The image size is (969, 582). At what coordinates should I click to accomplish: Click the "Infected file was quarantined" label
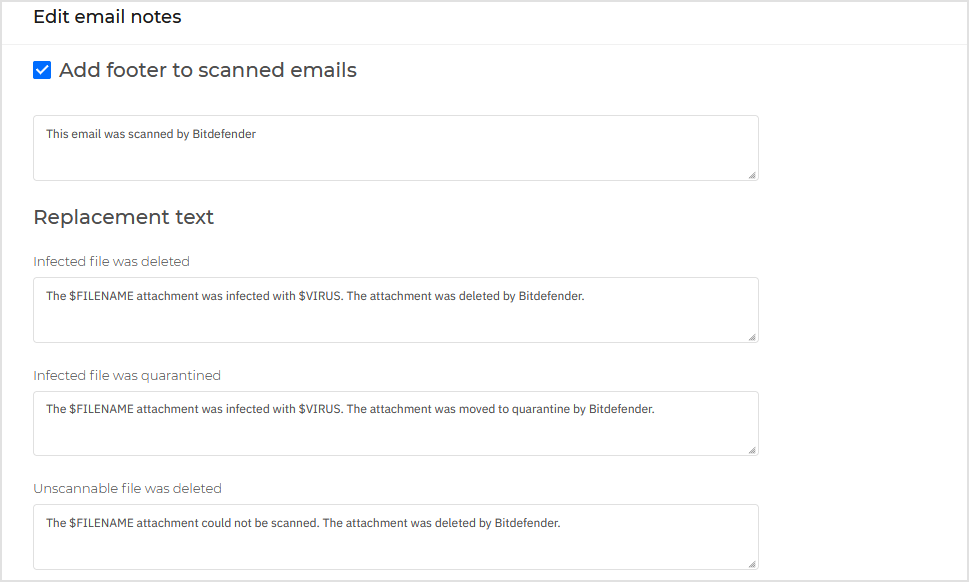tap(126, 375)
